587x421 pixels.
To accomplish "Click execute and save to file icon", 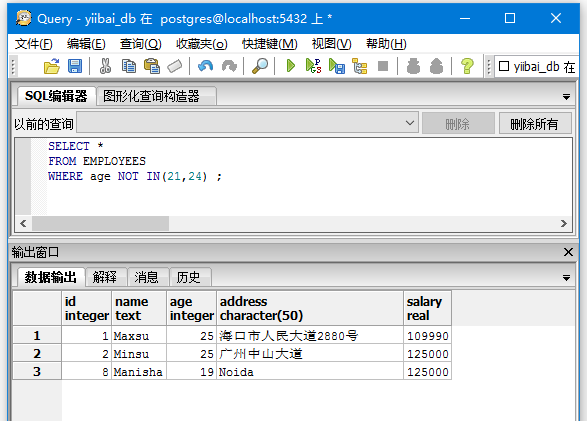I will click(337, 67).
